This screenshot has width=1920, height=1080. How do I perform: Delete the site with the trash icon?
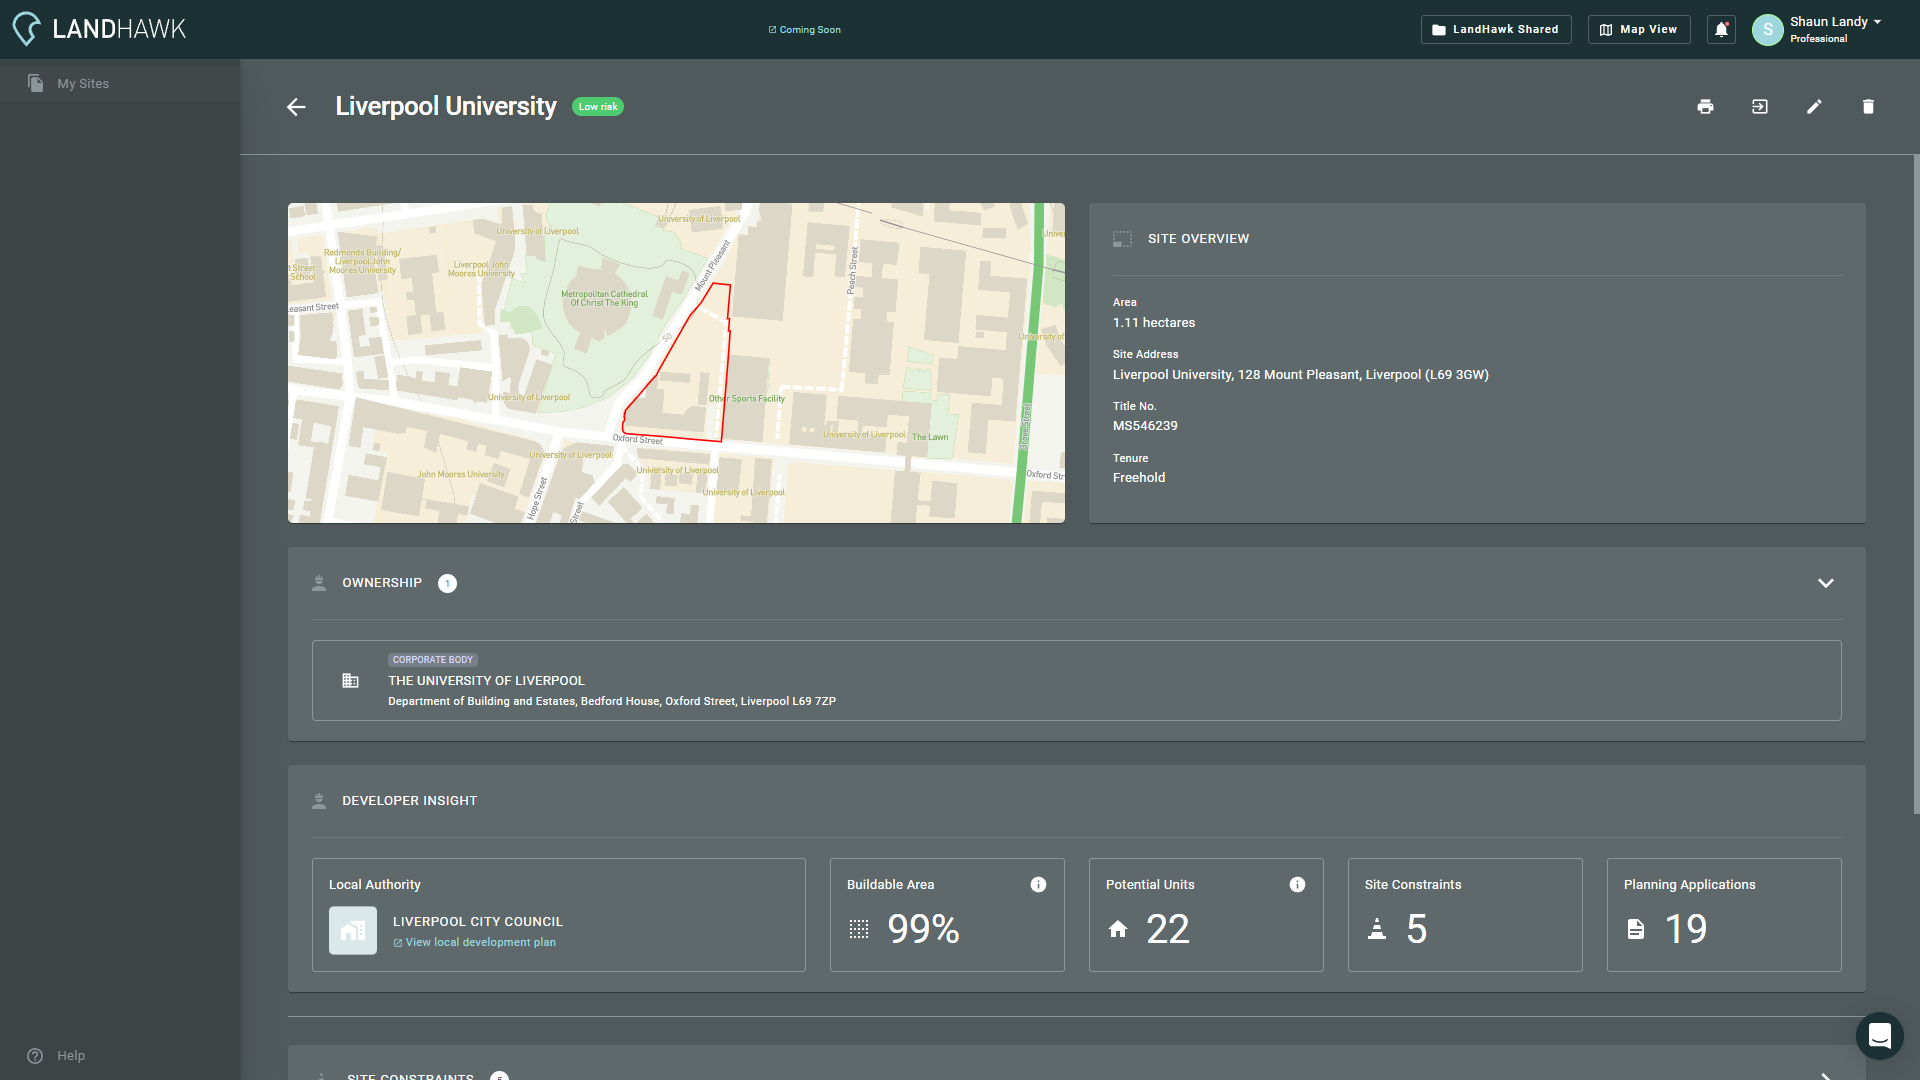(1868, 107)
